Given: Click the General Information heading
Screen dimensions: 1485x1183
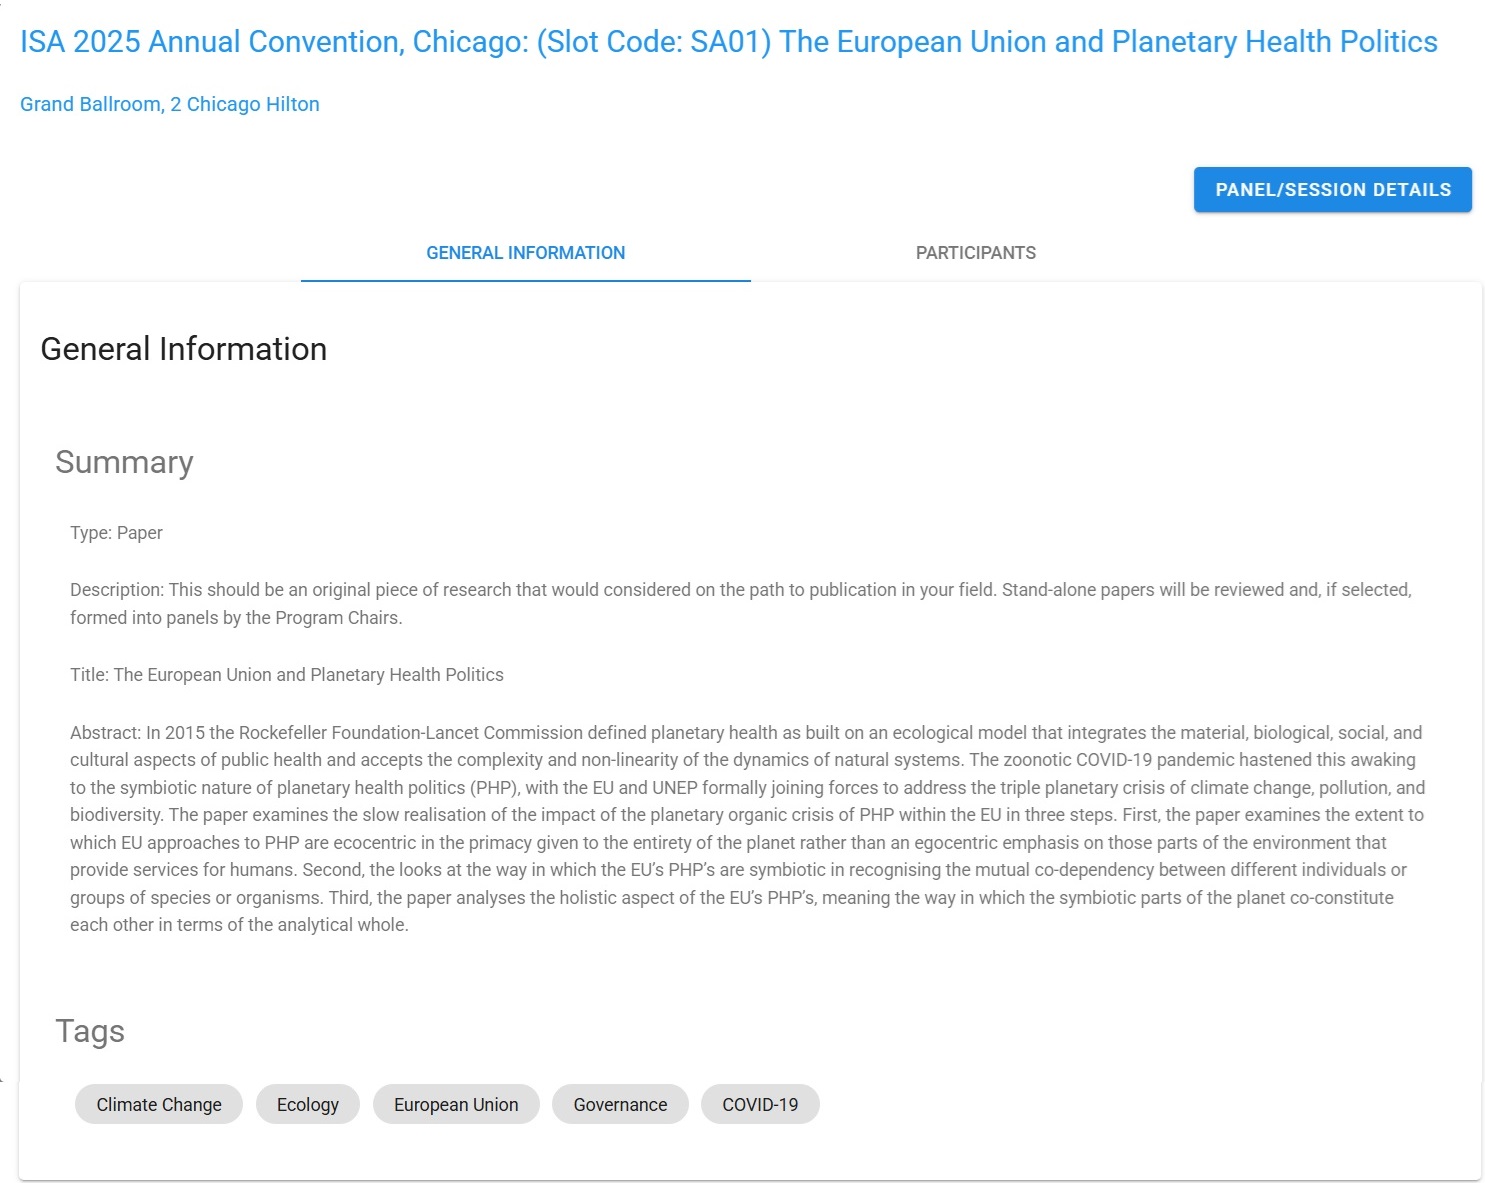Looking at the screenshot, I should pyautogui.click(x=184, y=349).
